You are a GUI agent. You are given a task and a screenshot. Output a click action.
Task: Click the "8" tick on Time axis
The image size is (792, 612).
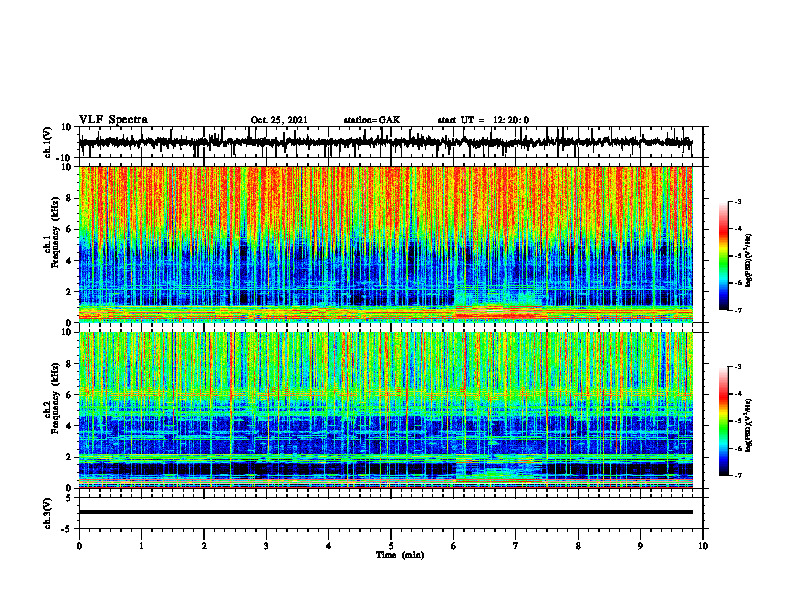click(578, 546)
